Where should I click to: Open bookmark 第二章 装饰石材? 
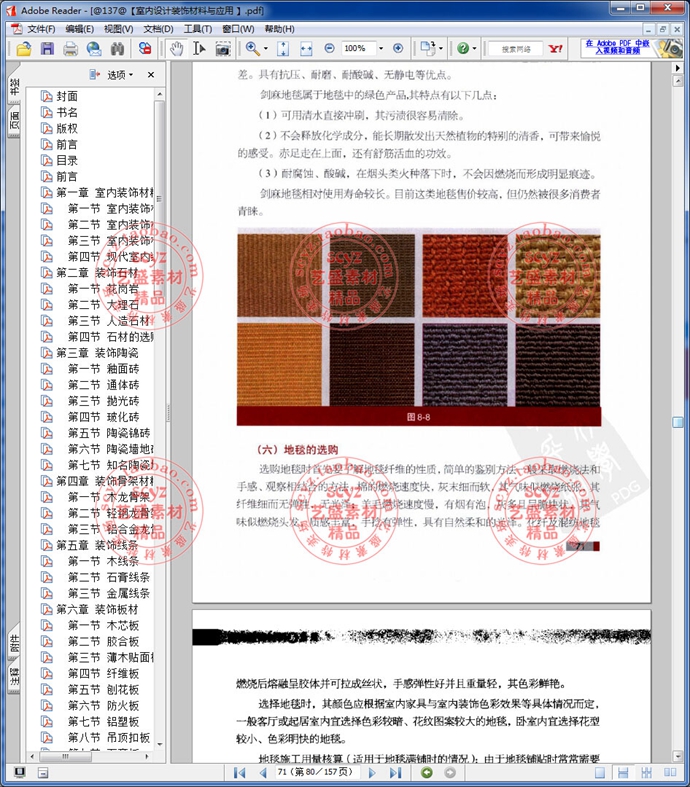pos(97,273)
